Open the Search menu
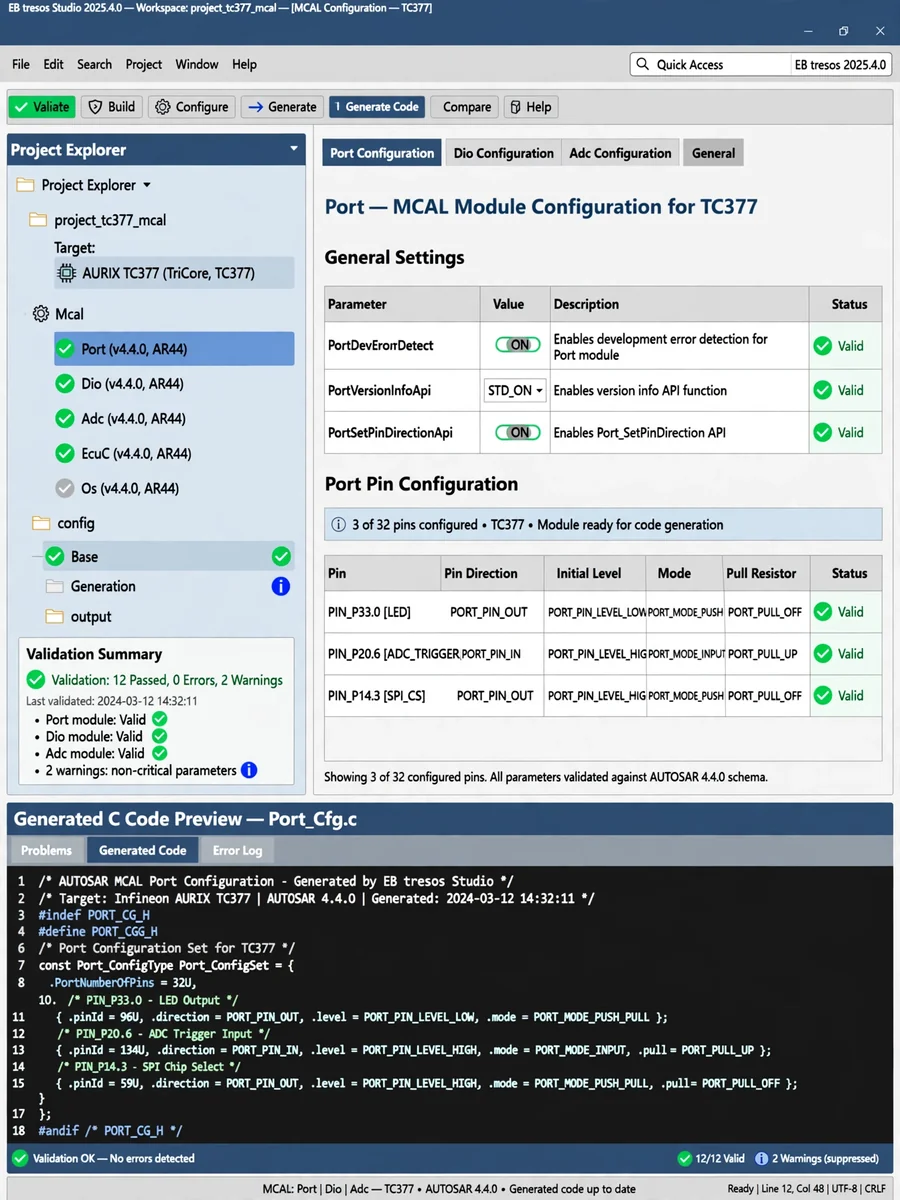 (94, 64)
